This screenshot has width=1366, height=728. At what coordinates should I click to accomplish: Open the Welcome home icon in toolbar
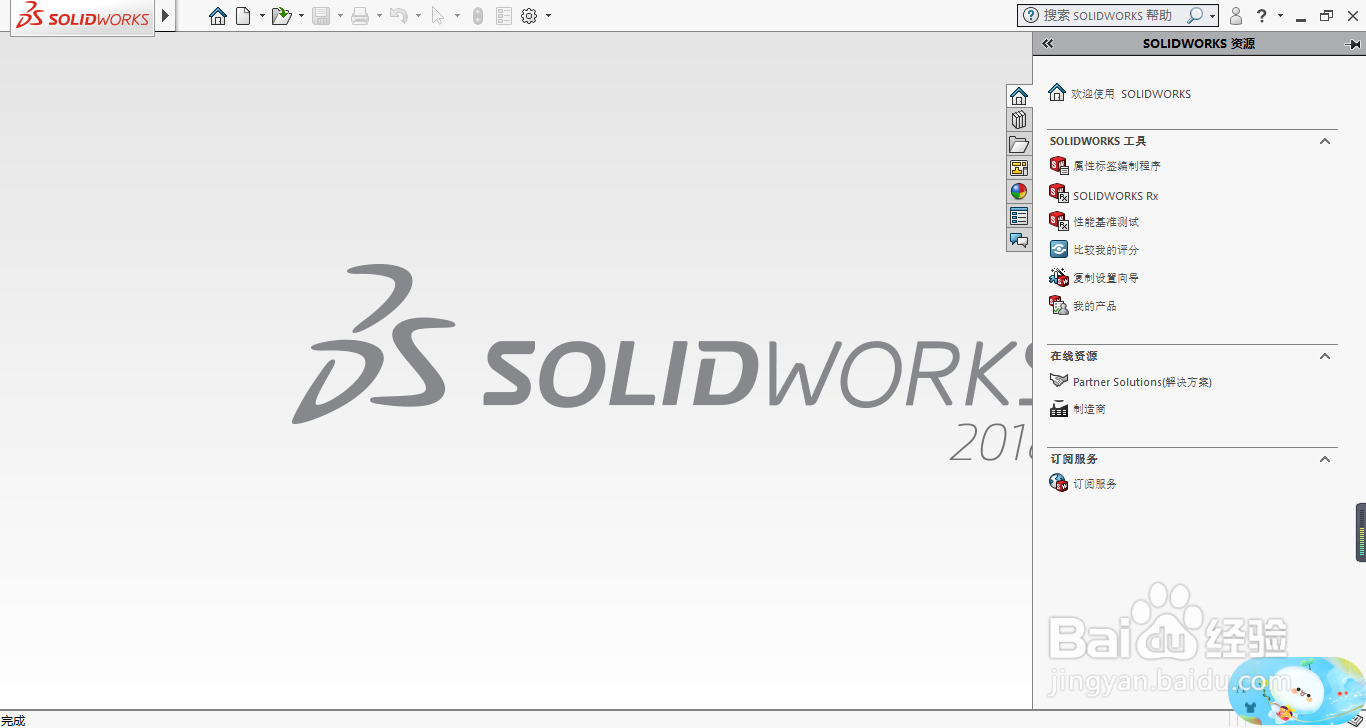coord(218,16)
